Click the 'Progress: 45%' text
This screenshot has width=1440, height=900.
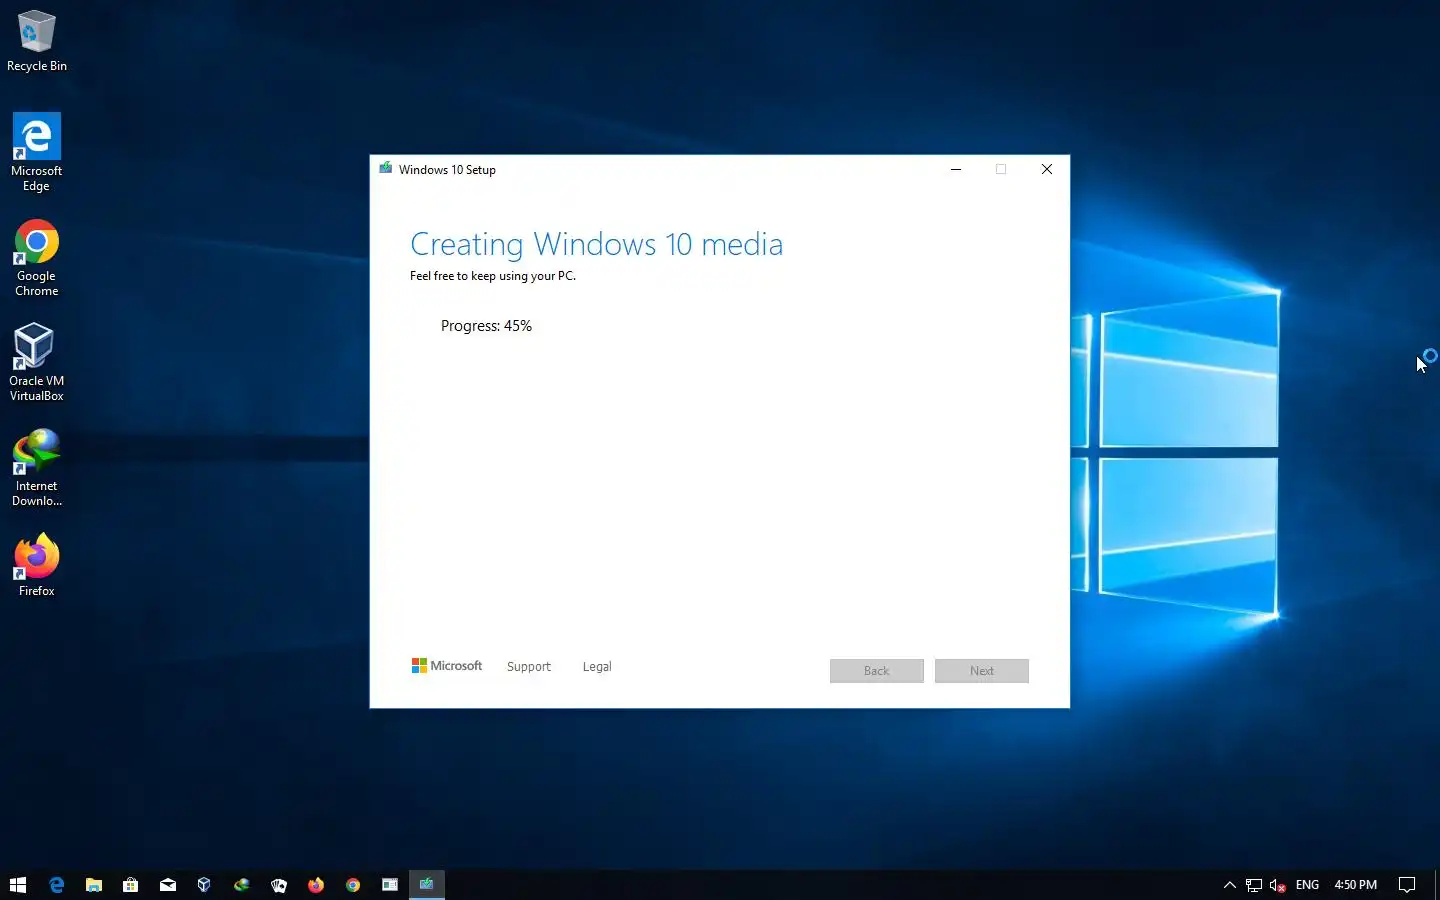pos(486,326)
